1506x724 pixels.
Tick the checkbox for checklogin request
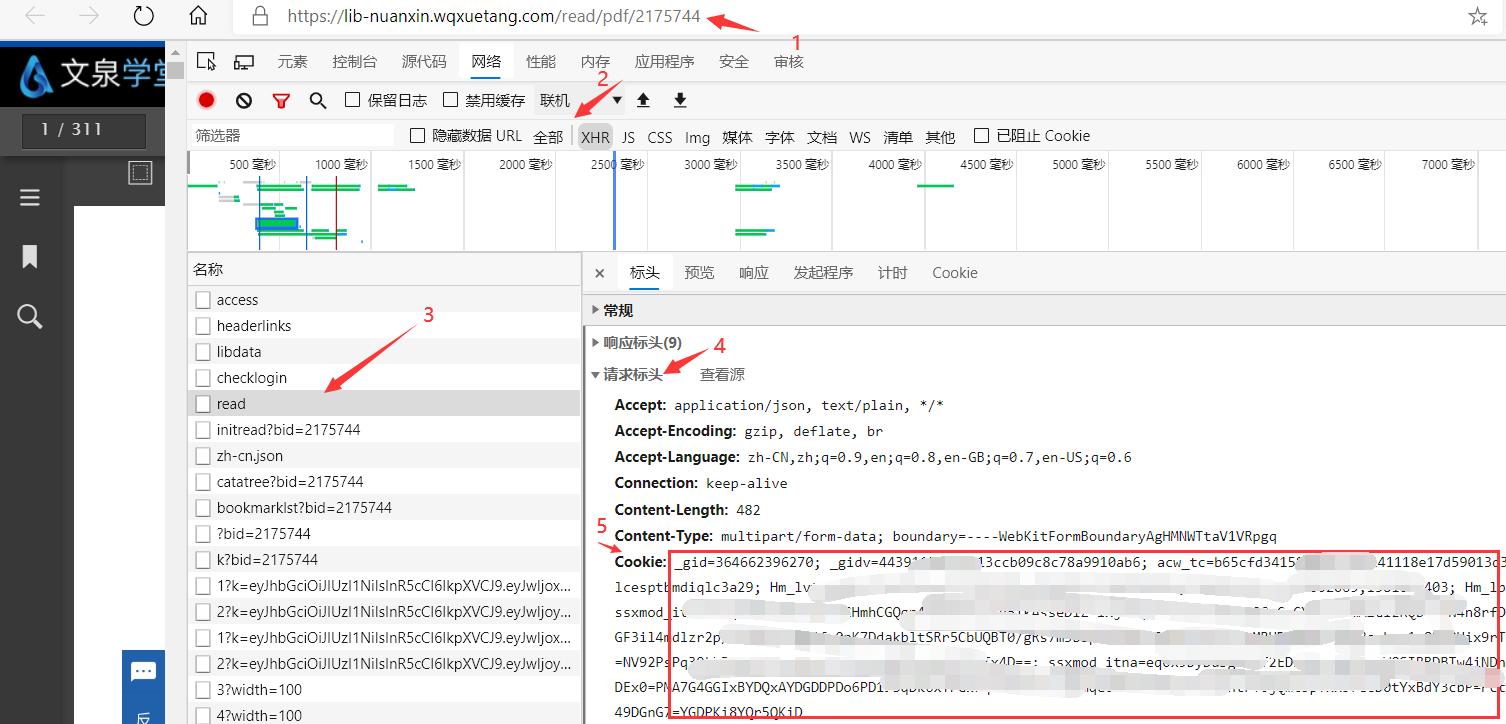click(203, 378)
